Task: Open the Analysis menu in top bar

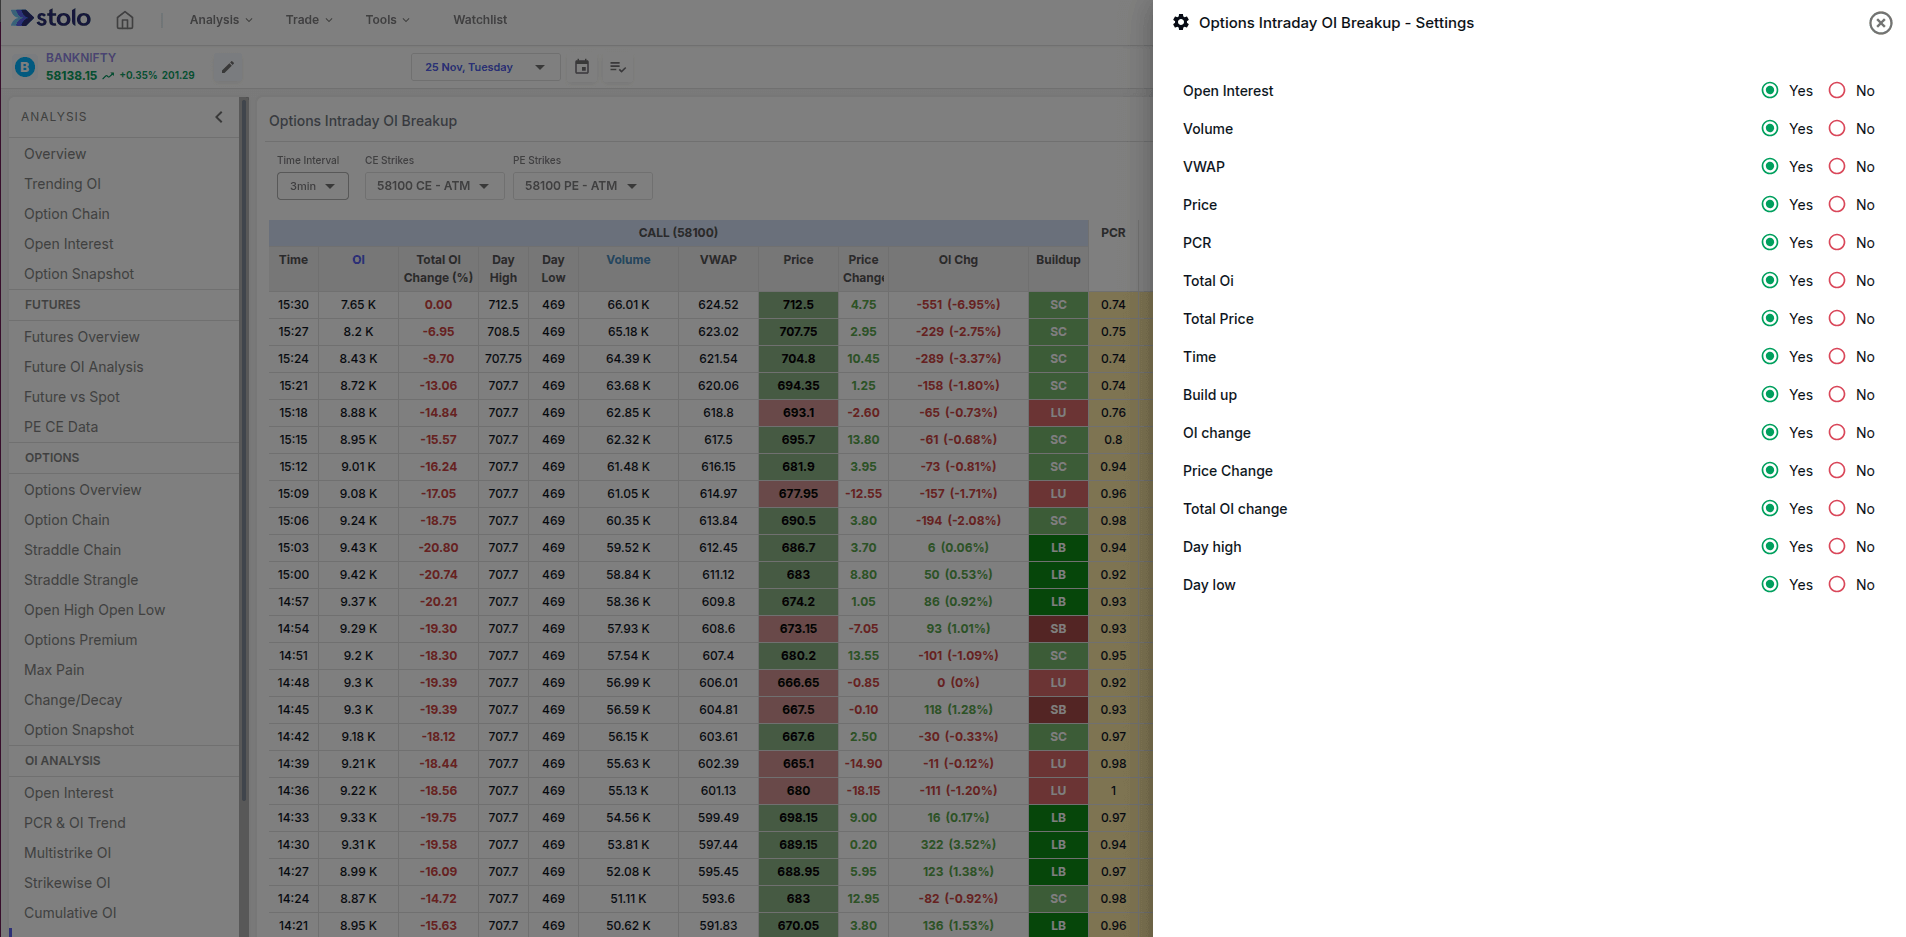Action: (x=221, y=20)
